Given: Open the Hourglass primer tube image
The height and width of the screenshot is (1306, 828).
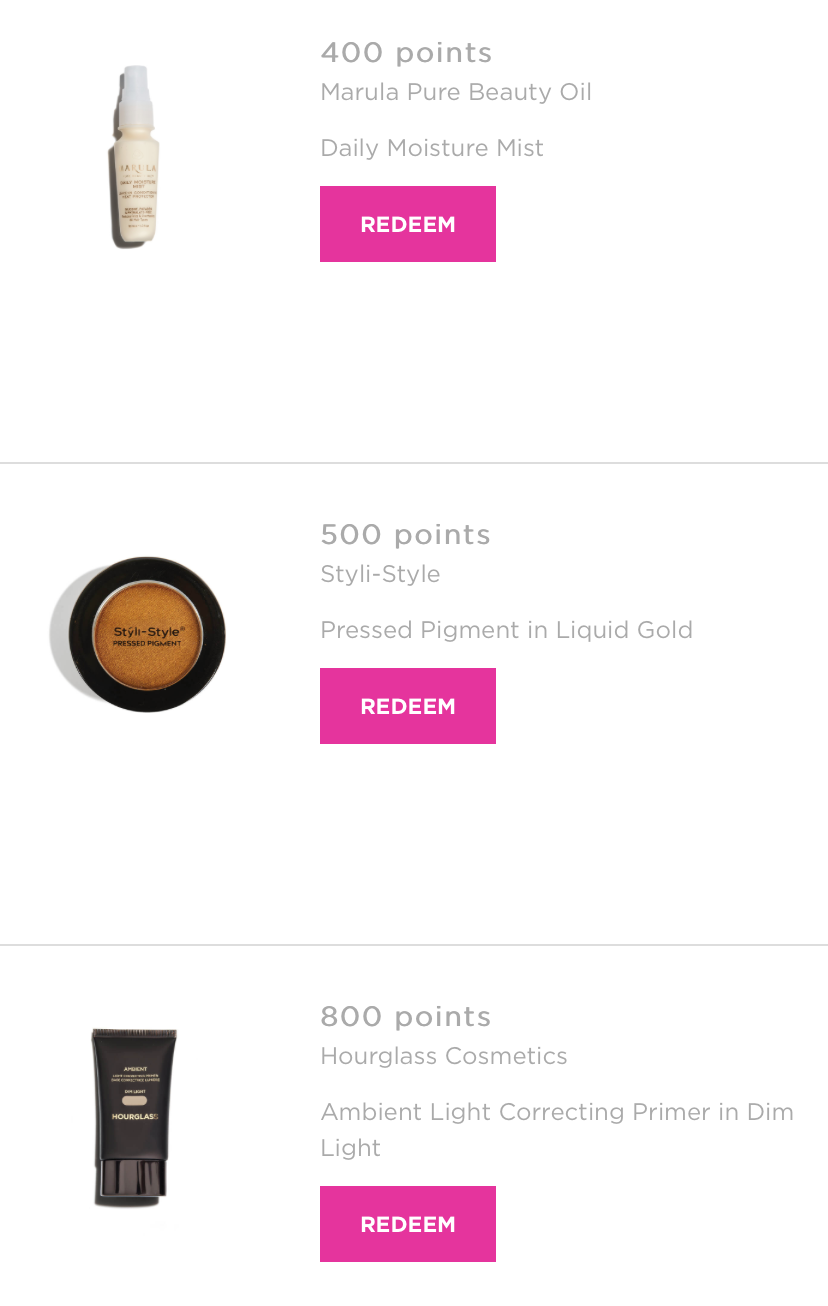Looking at the screenshot, I should click(134, 1117).
